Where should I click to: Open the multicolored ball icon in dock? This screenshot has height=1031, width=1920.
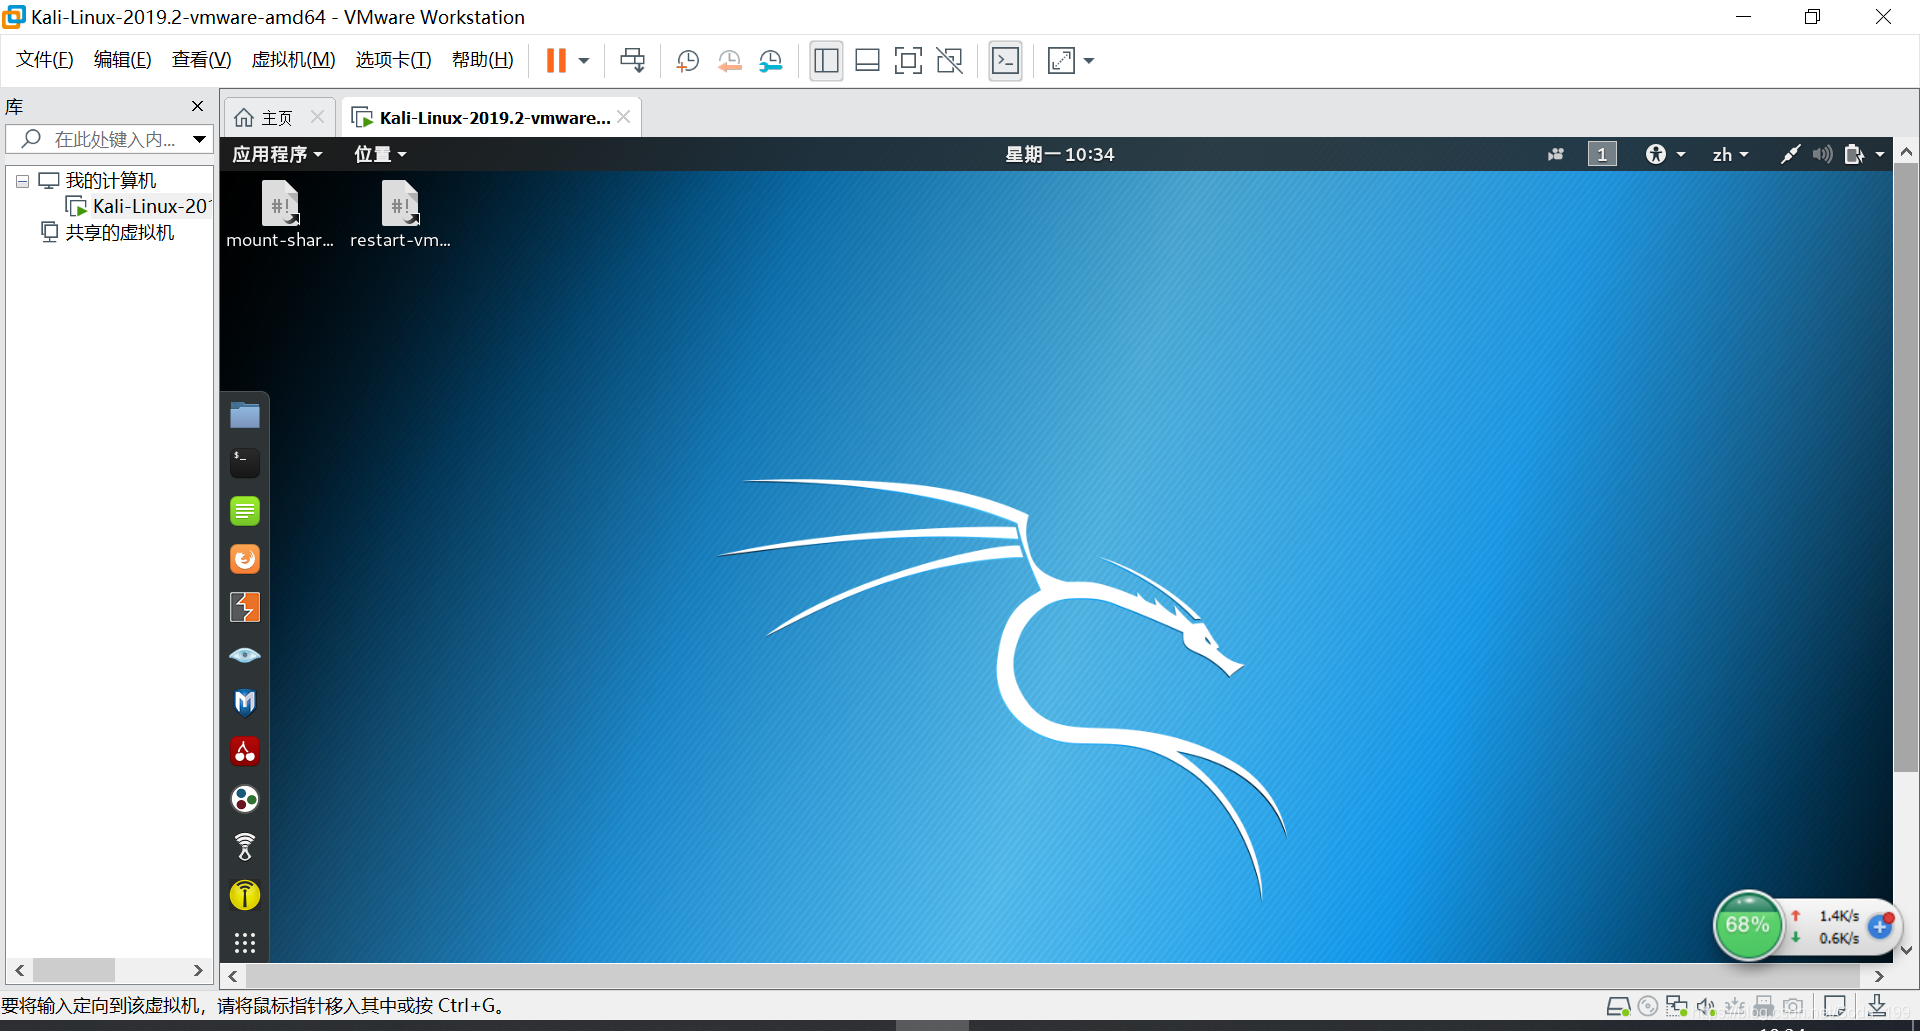(x=245, y=799)
